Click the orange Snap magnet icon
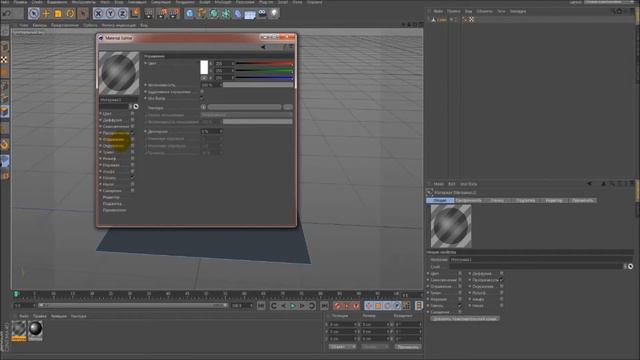The width and height of the screenshot is (640, 360). (5, 144)
